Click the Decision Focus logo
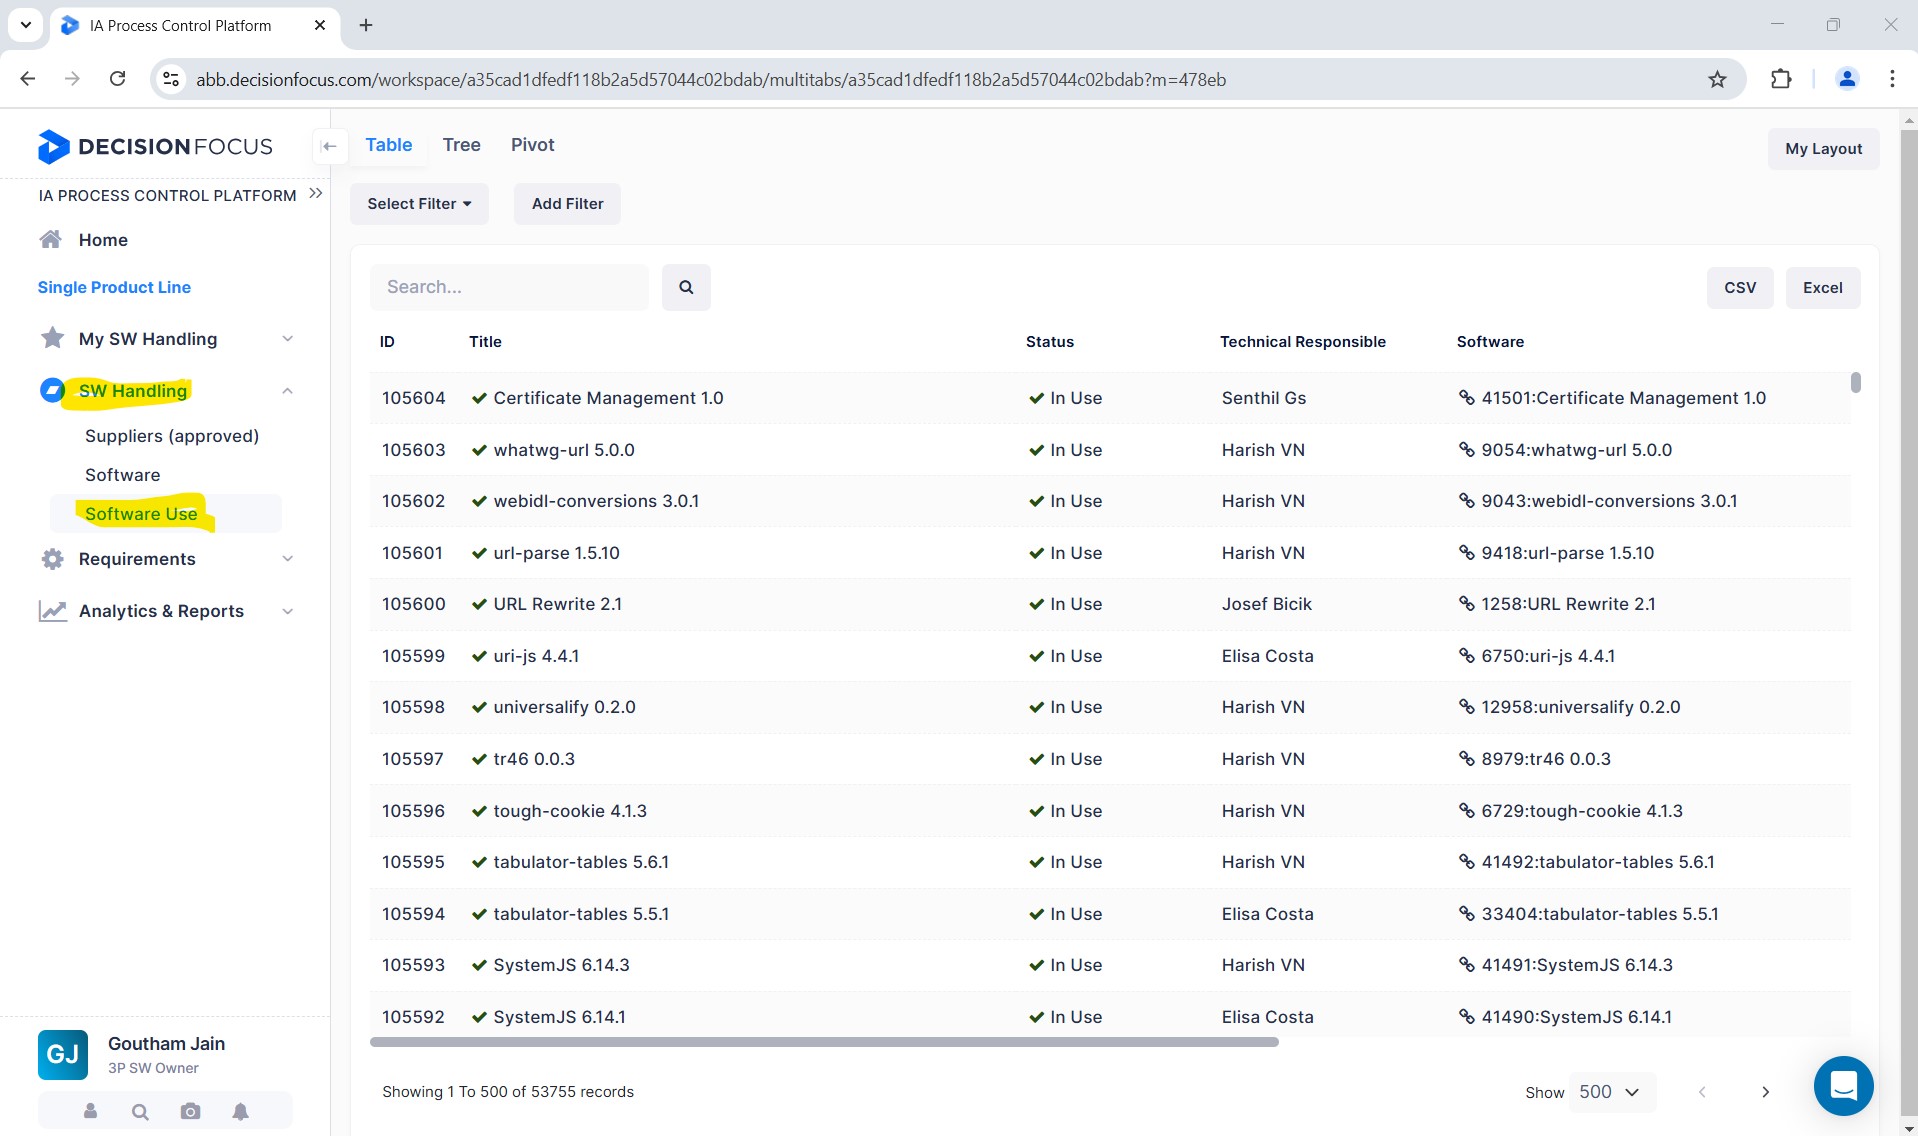 (154, 147)
